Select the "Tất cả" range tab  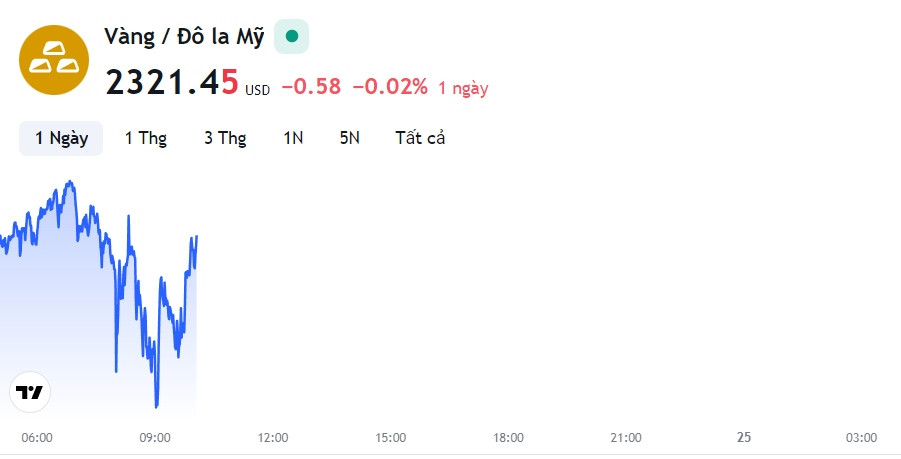(x=420, y=138)
